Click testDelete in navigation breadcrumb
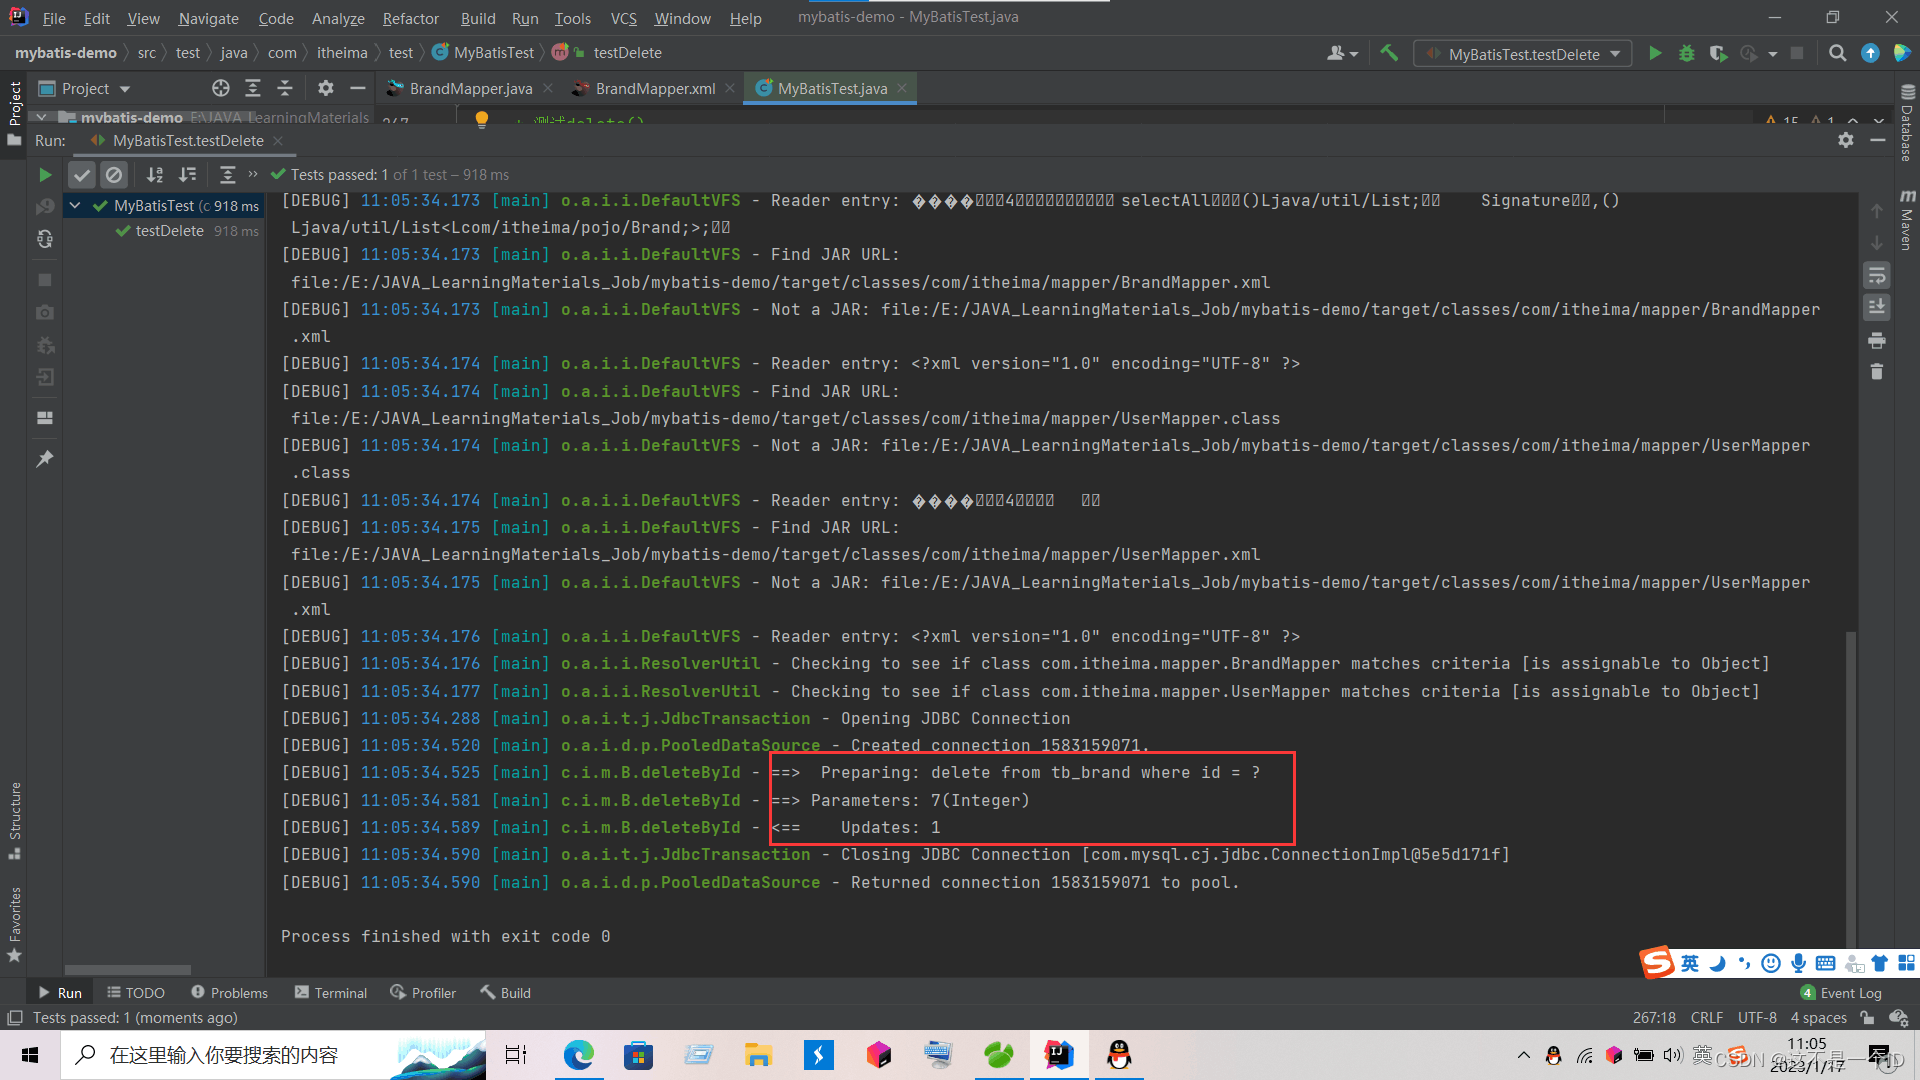This screenshot has width=1920, height=1080. 627,53
